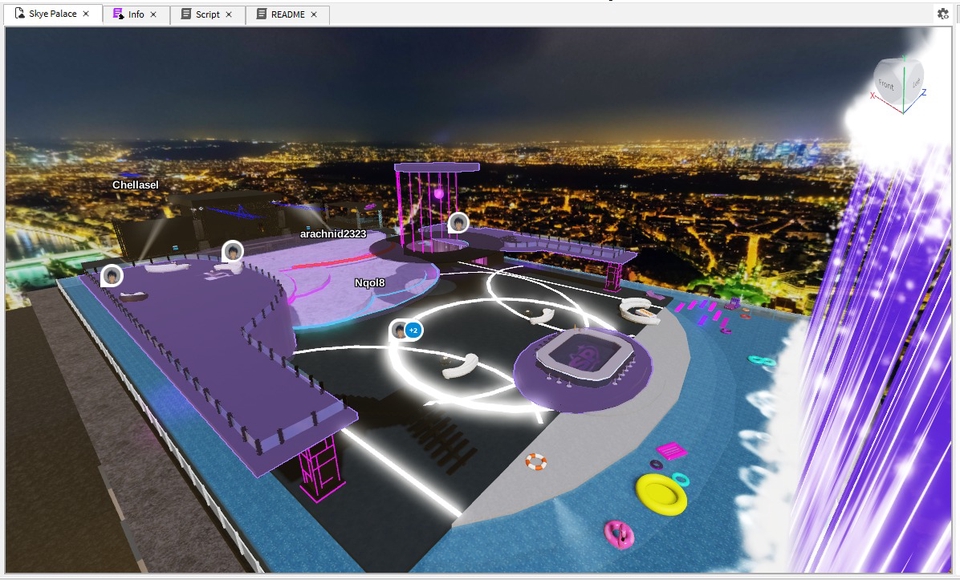Select the Skye Palace tab
This screenshot has height=580, width=960.
pyautogui.click(x=52, y=14)
